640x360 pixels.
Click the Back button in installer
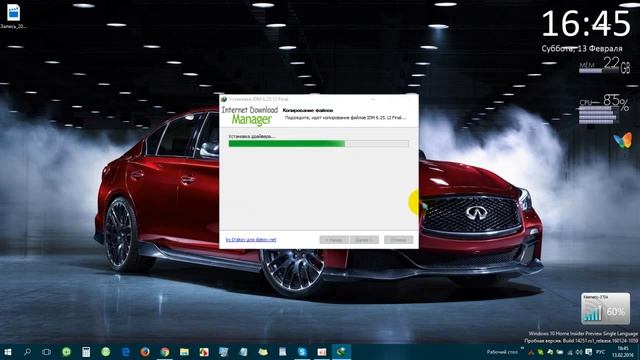coord(334,240)
